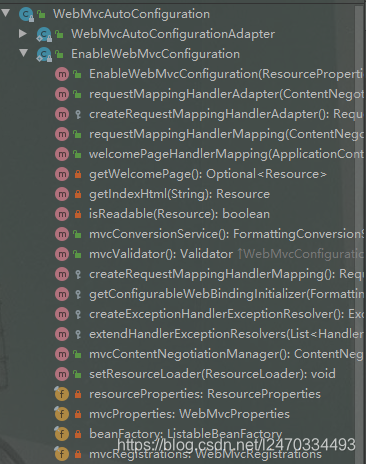Click the method icon of getWelcomePage()
366x464 pixels.
62,174
